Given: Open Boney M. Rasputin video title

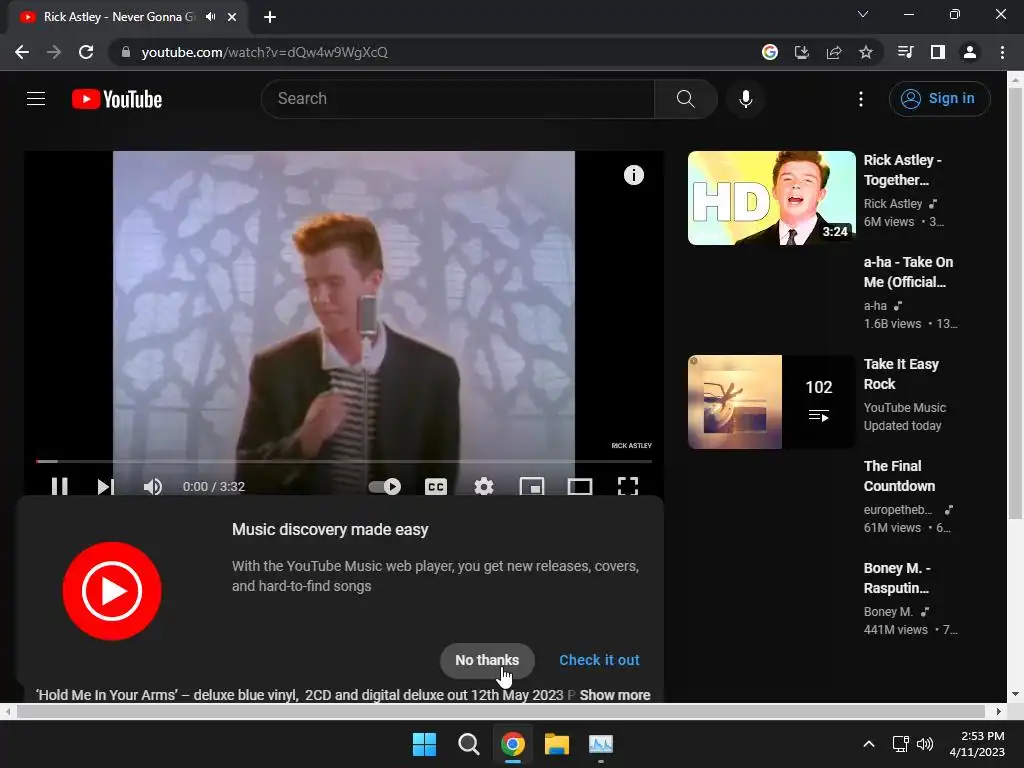Looking at the screenshot, I should click(x=897, y=578).
